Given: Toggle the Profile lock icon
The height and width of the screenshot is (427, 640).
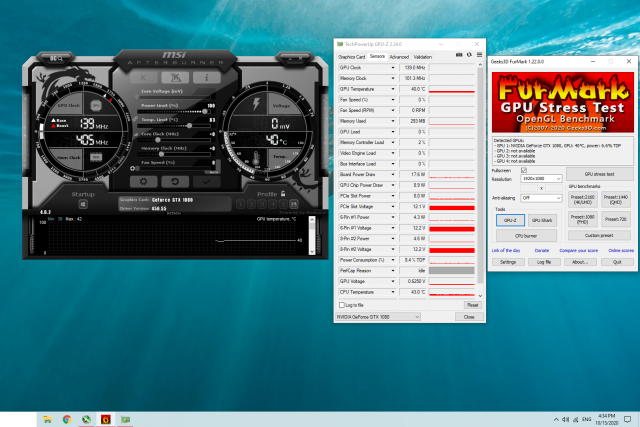Looking at the screenshot, I should 283,194.
